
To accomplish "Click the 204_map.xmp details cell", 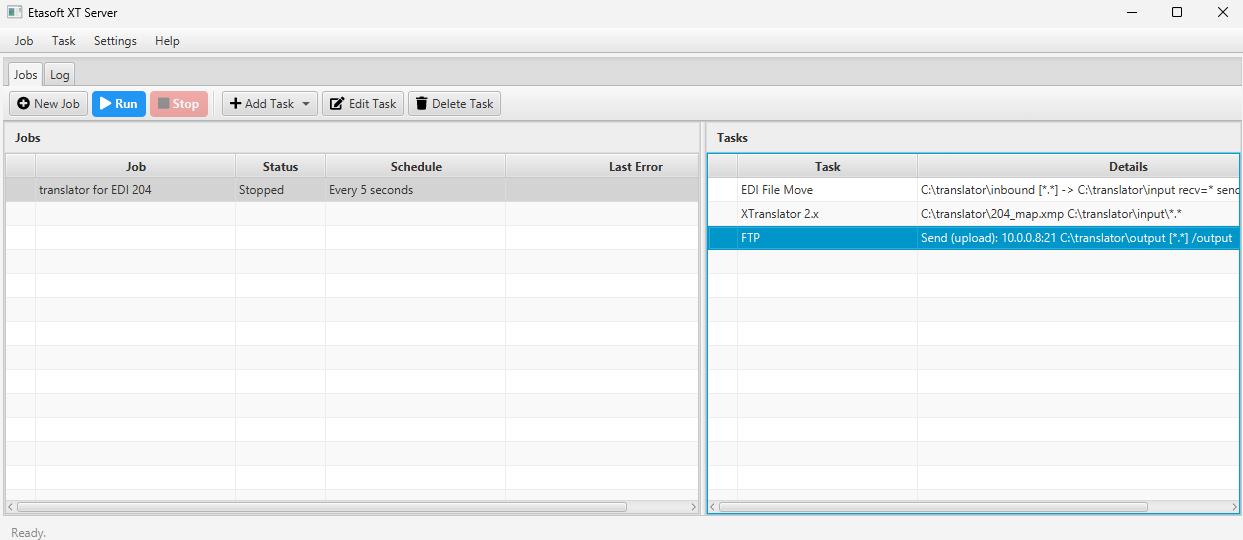I will 1078,214.
